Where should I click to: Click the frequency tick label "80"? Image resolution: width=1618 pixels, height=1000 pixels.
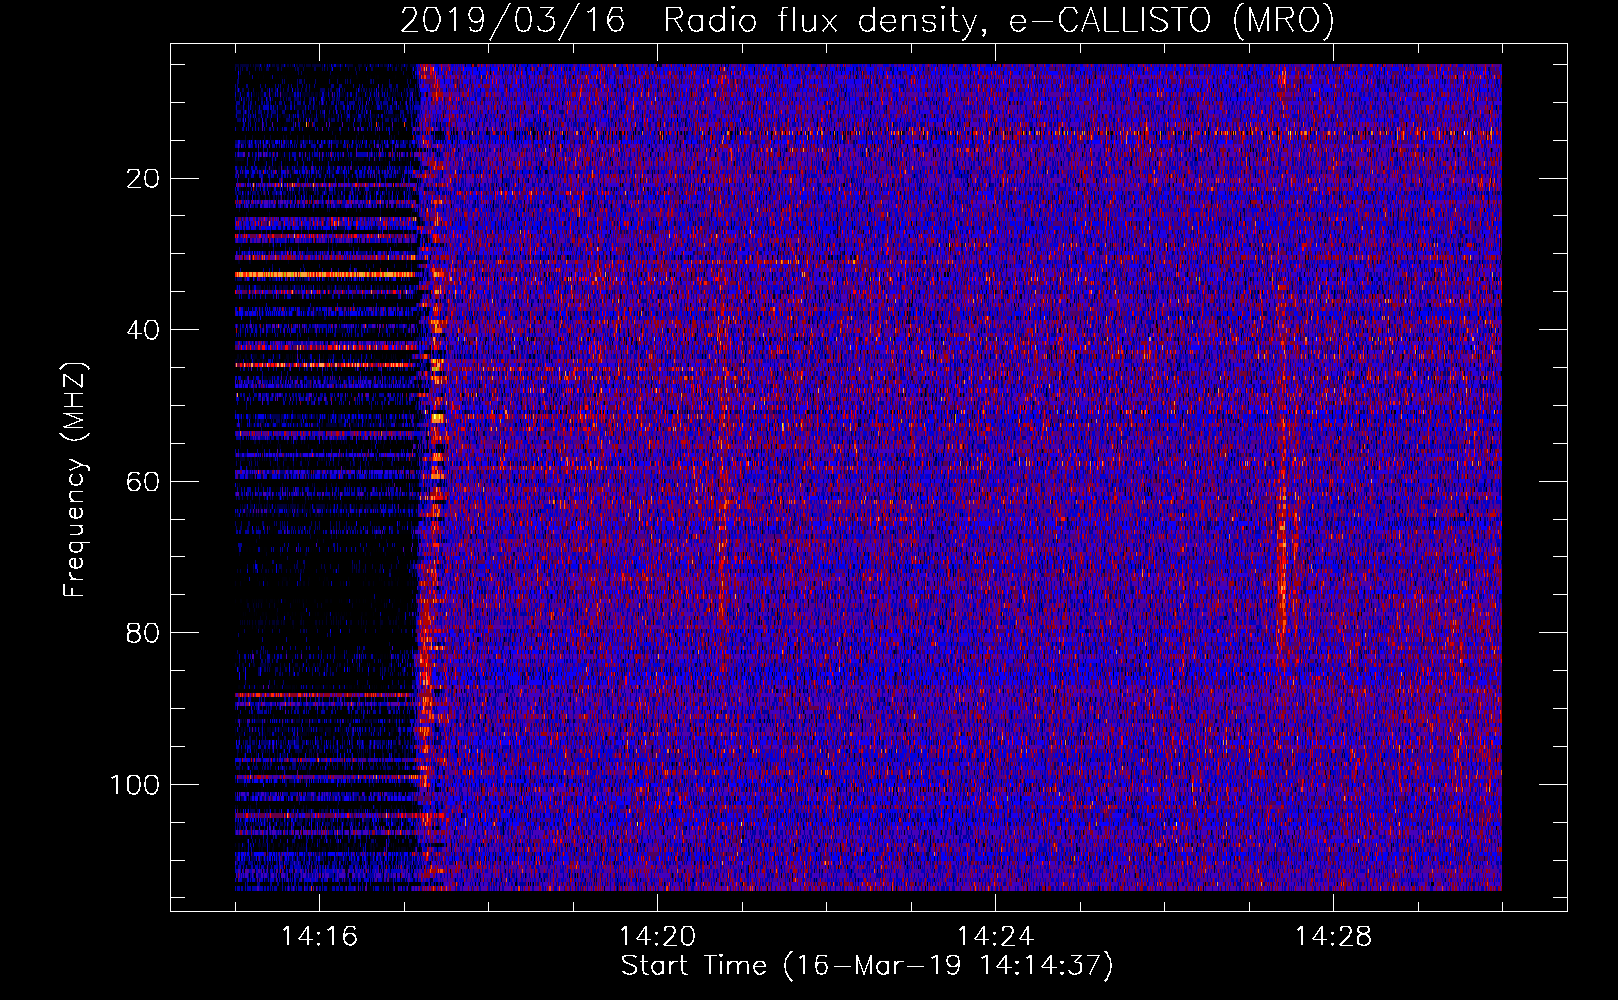point(143,633)
